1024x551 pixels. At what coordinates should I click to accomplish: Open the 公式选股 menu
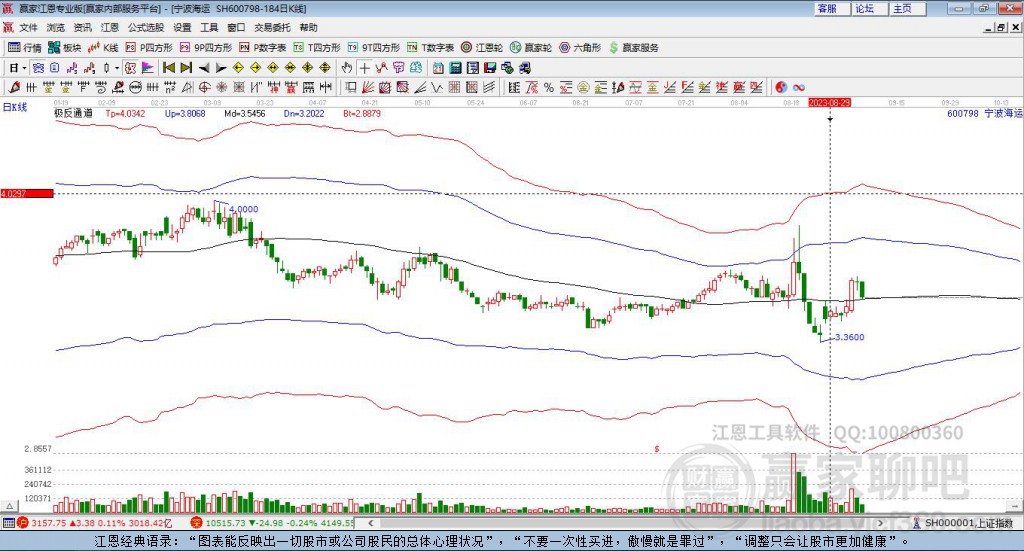[146, 27]
